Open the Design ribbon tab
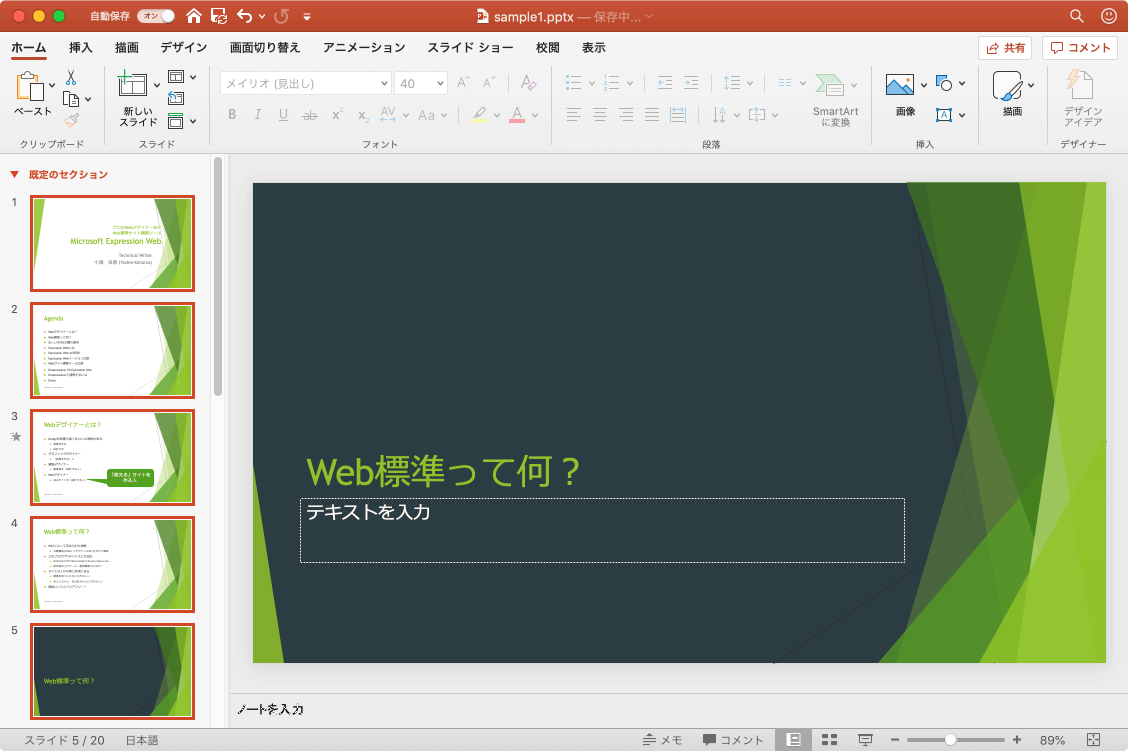The height and width of the screenshot is (751, 1128). pos(183,47)
